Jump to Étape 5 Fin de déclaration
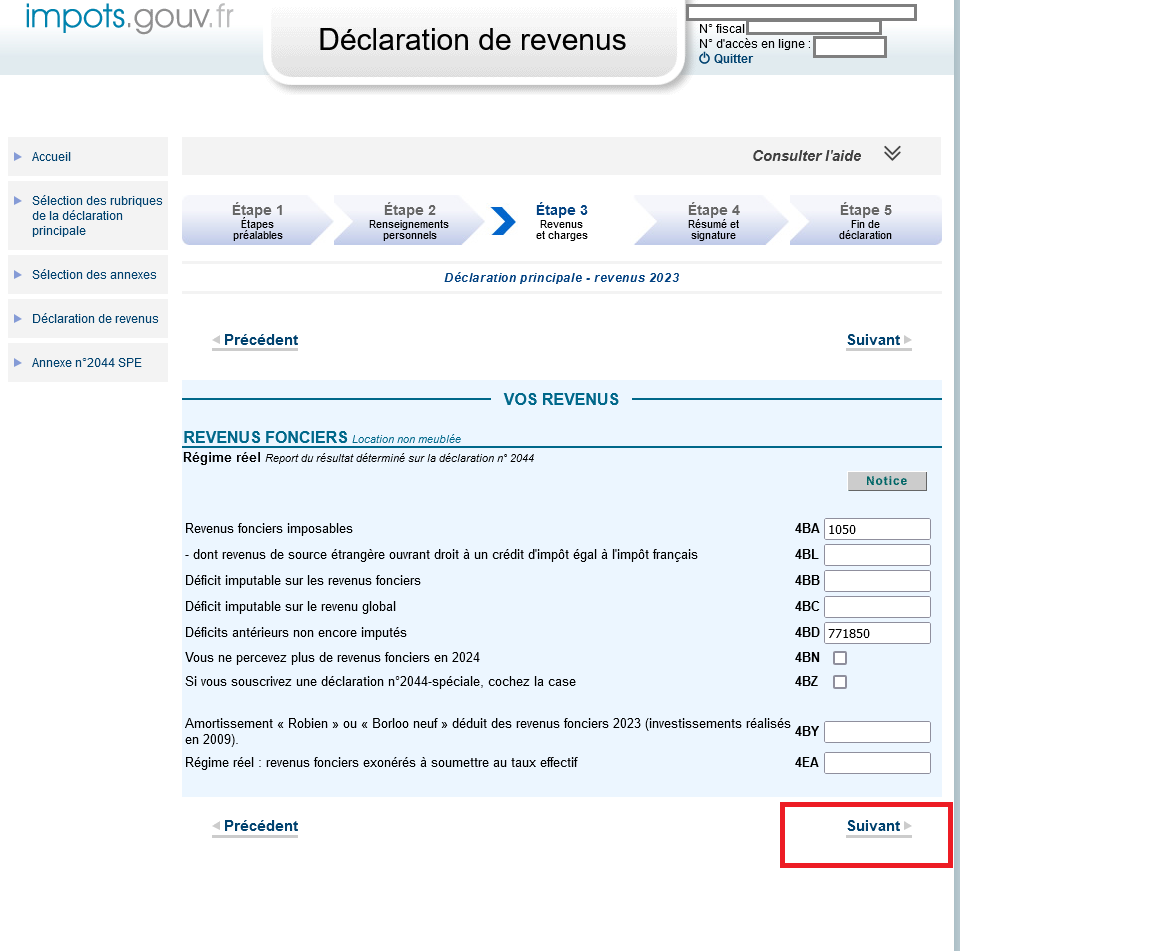This screenshot has height=951, width=1152. coord(865,221)
